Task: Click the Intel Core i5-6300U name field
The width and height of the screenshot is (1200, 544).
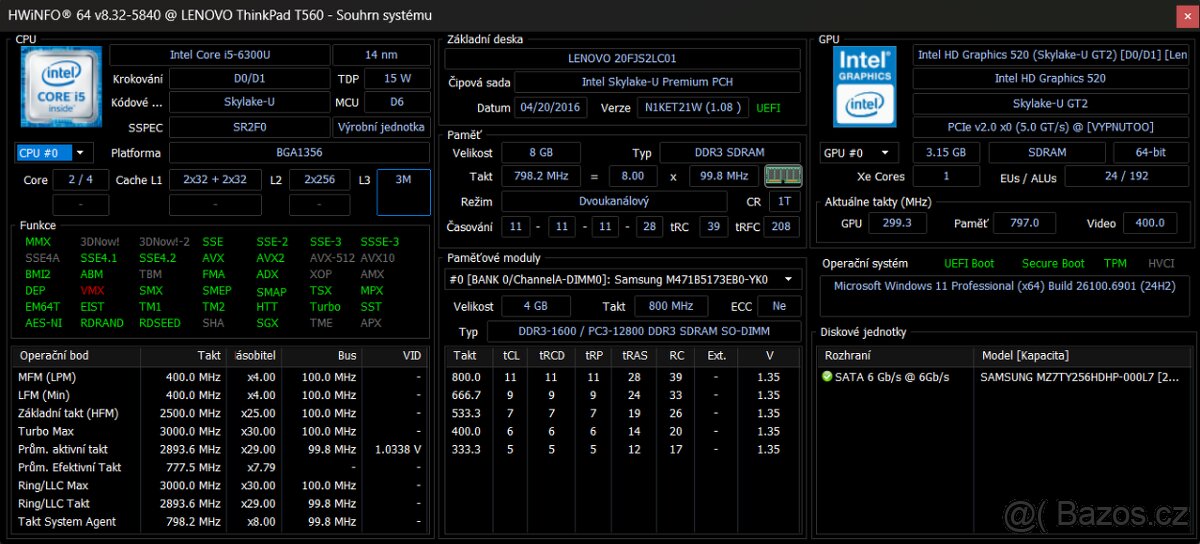Action: (x=218, y=55)
